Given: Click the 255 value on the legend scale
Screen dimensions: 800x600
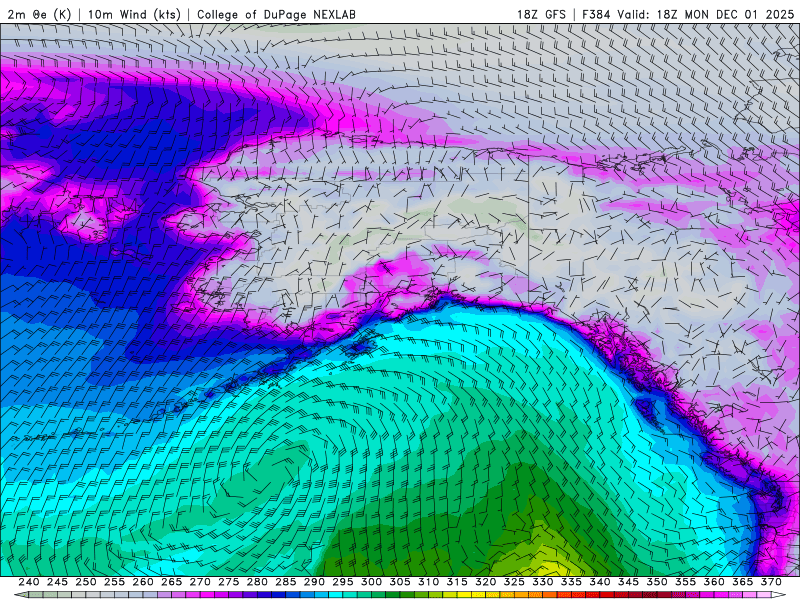Looking at the screenshot, I should [x=114, y=582].
